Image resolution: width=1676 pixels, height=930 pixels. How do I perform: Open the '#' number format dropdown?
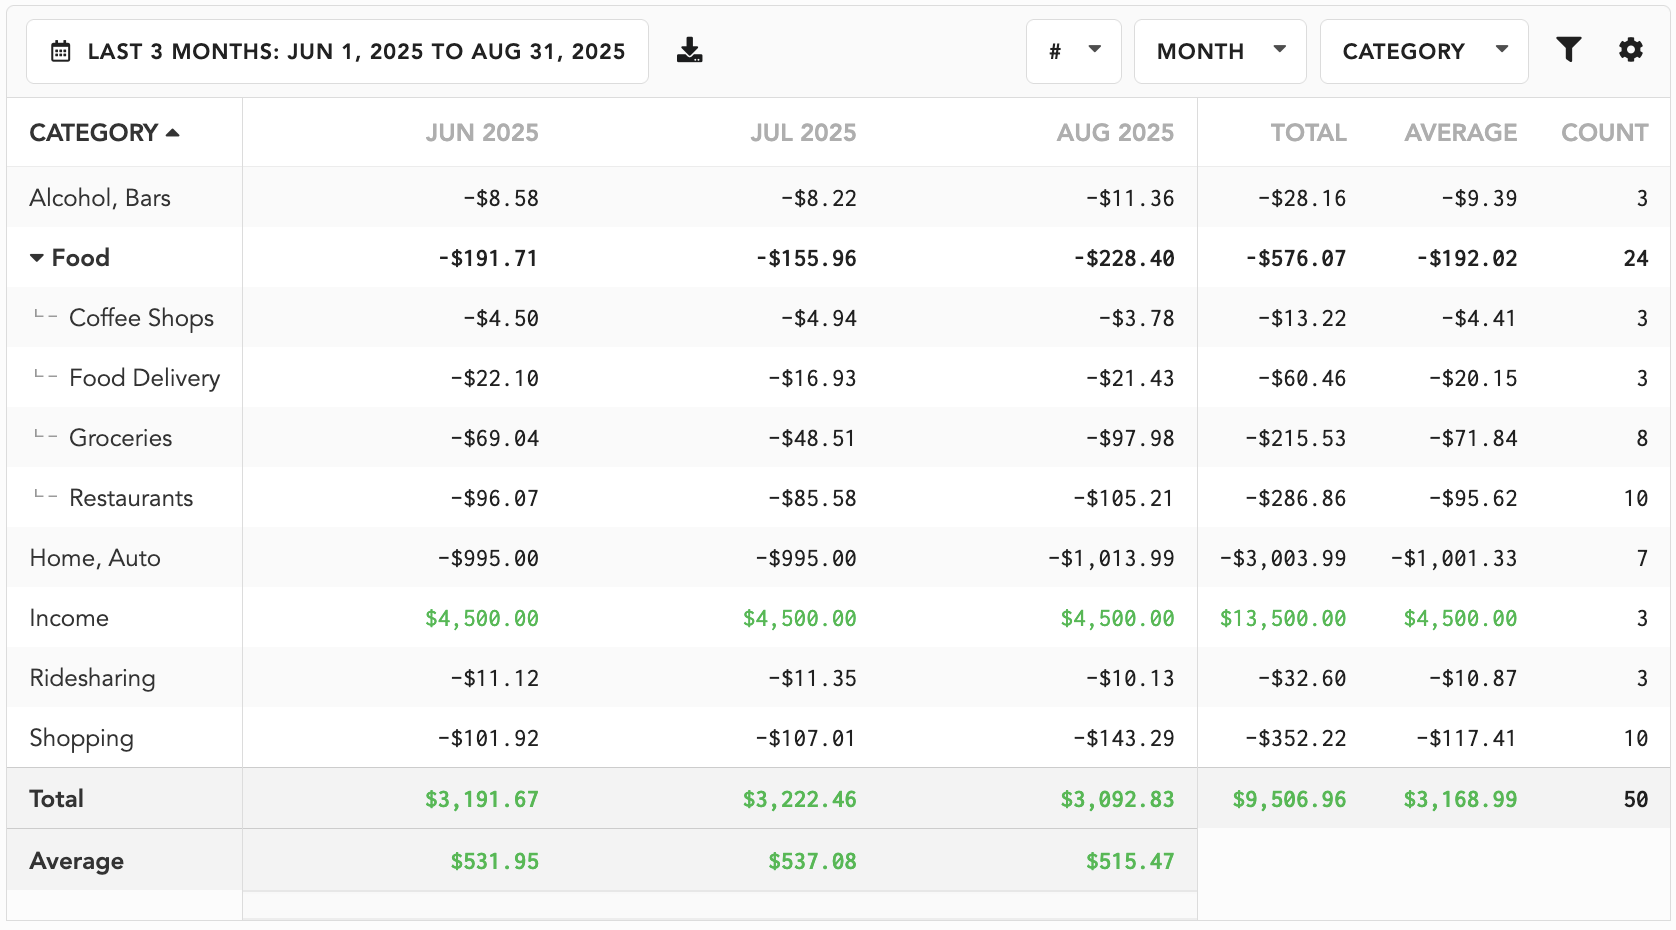pyautogui.click(x=1073, y=49)
